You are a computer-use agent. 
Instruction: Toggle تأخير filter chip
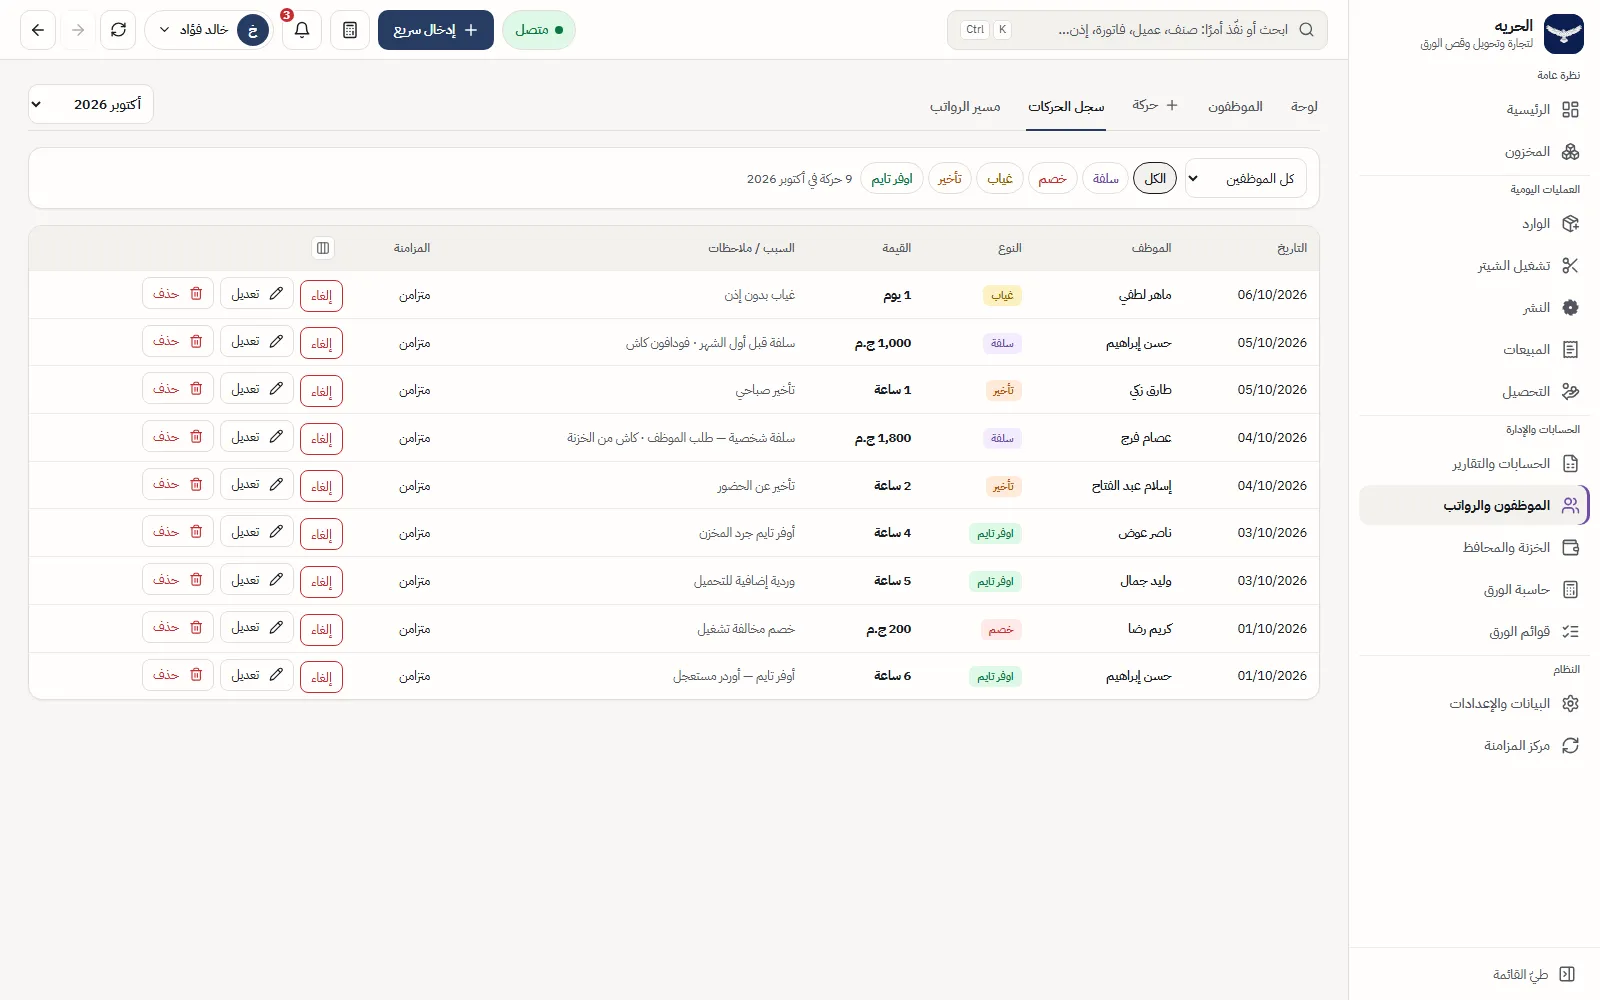click(x=950, y=179)
